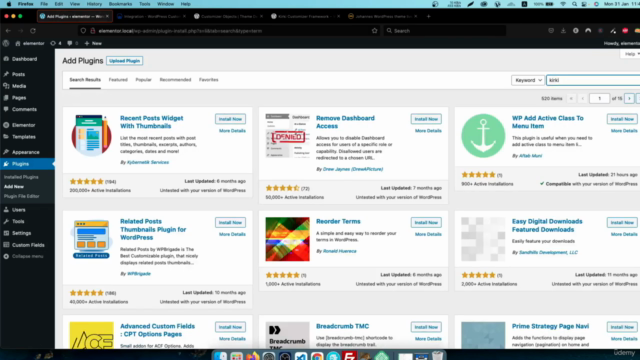Screen dimensions: 640x360
Task: Open Easy Digital Downloads Featured Downloads title
Action: coord(547,225)
